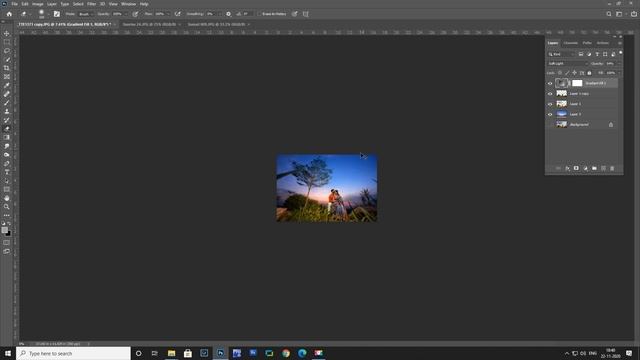The width and height of the screenshot is (640, 360).
Task: Switch to the Channels tab
Action: (571, 43)
